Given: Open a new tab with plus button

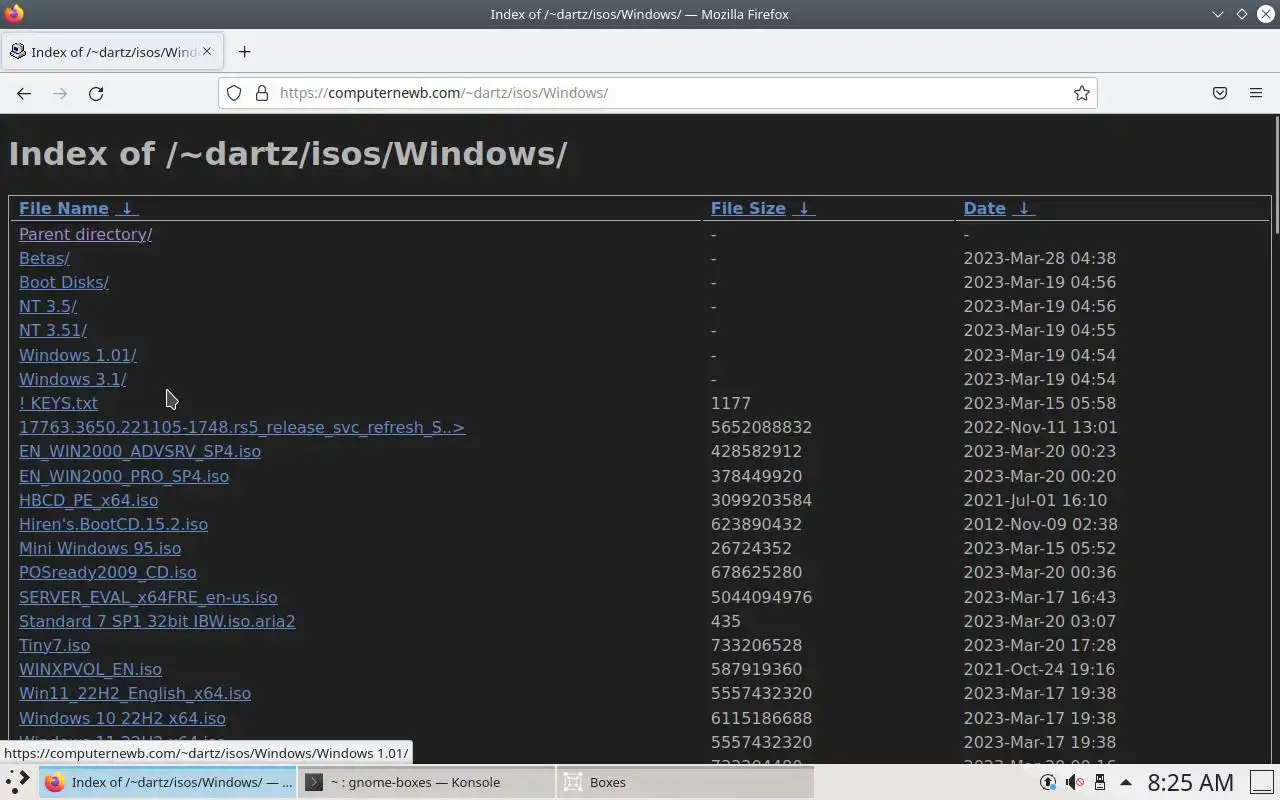Looking at the screenshot, I should tap(244, 52).
